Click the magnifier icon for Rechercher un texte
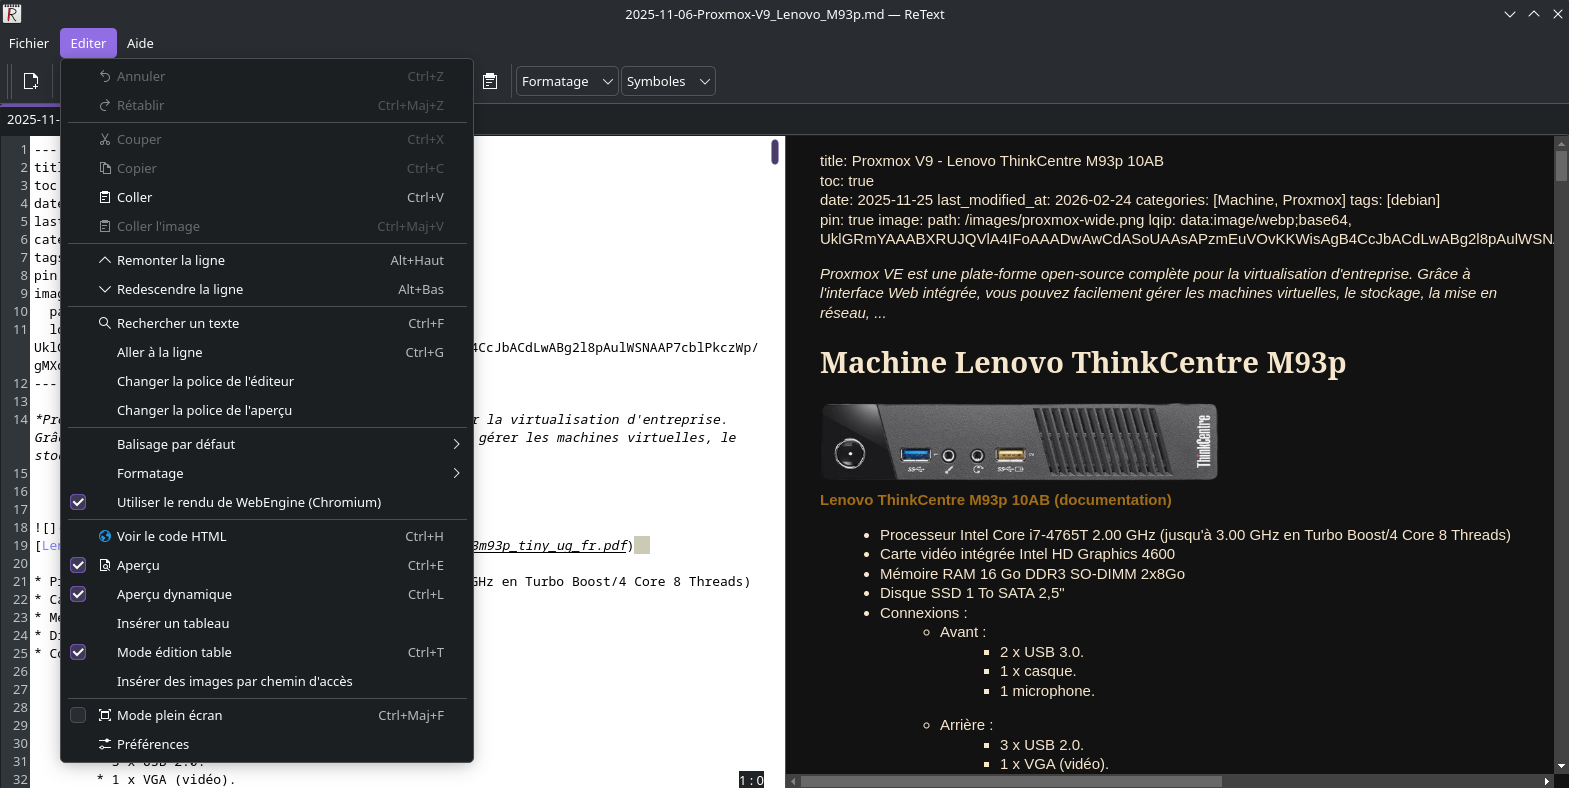Image resolution: width=1569 pixels, height=788 pixels. (x=105, y=324)
